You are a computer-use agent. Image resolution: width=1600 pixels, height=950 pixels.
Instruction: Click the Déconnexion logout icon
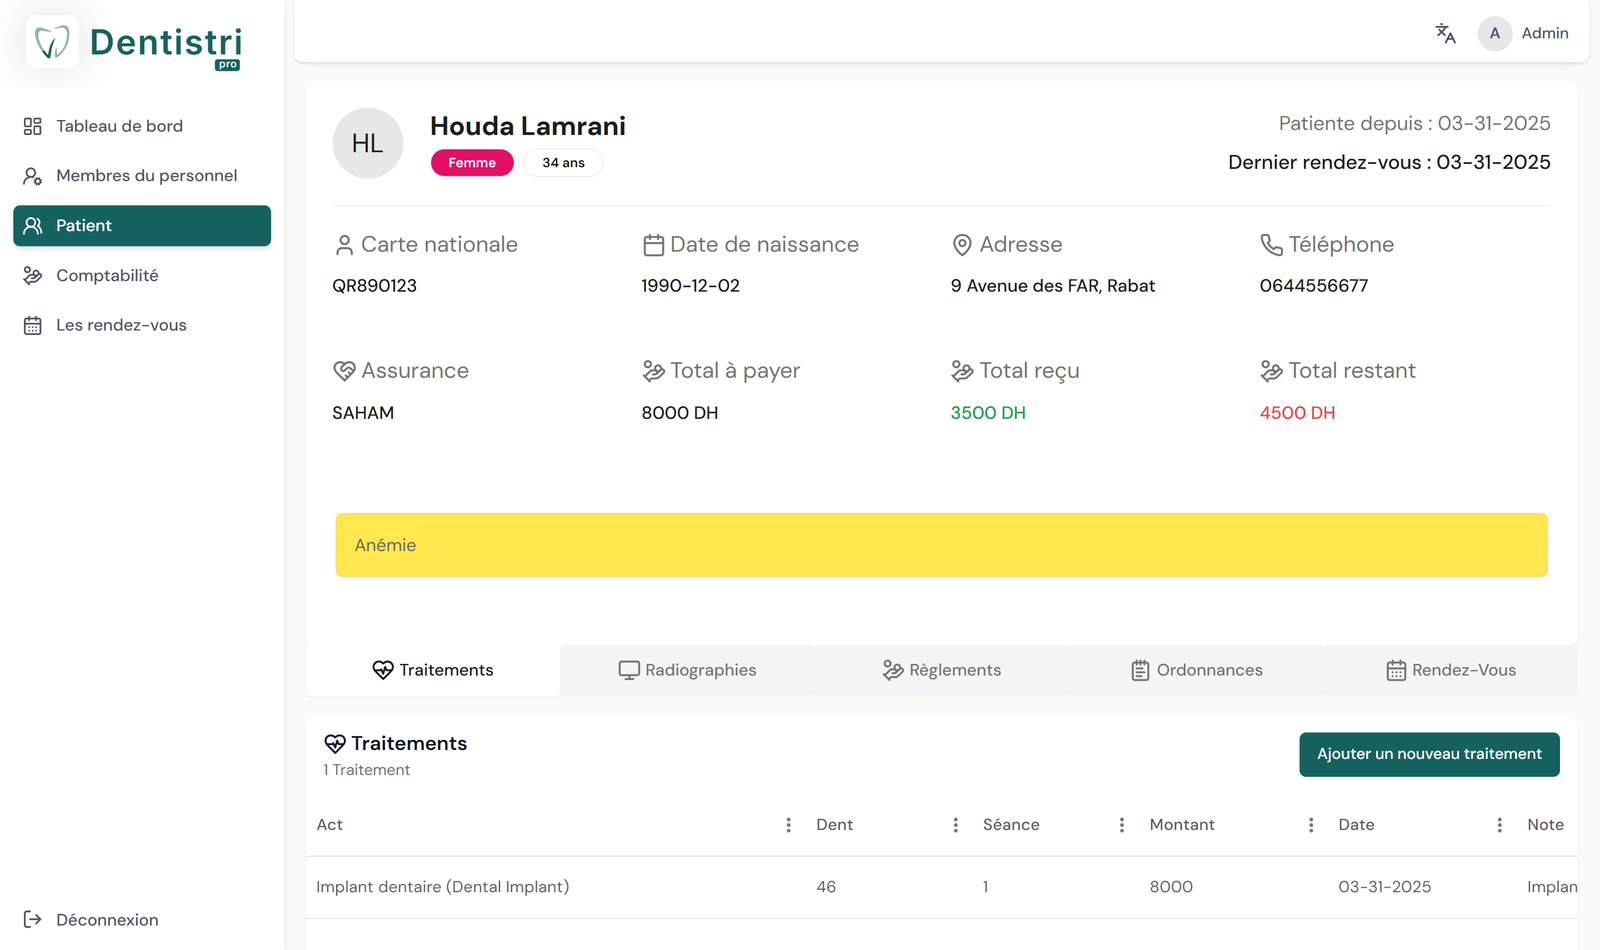click(x=33, y=919)
